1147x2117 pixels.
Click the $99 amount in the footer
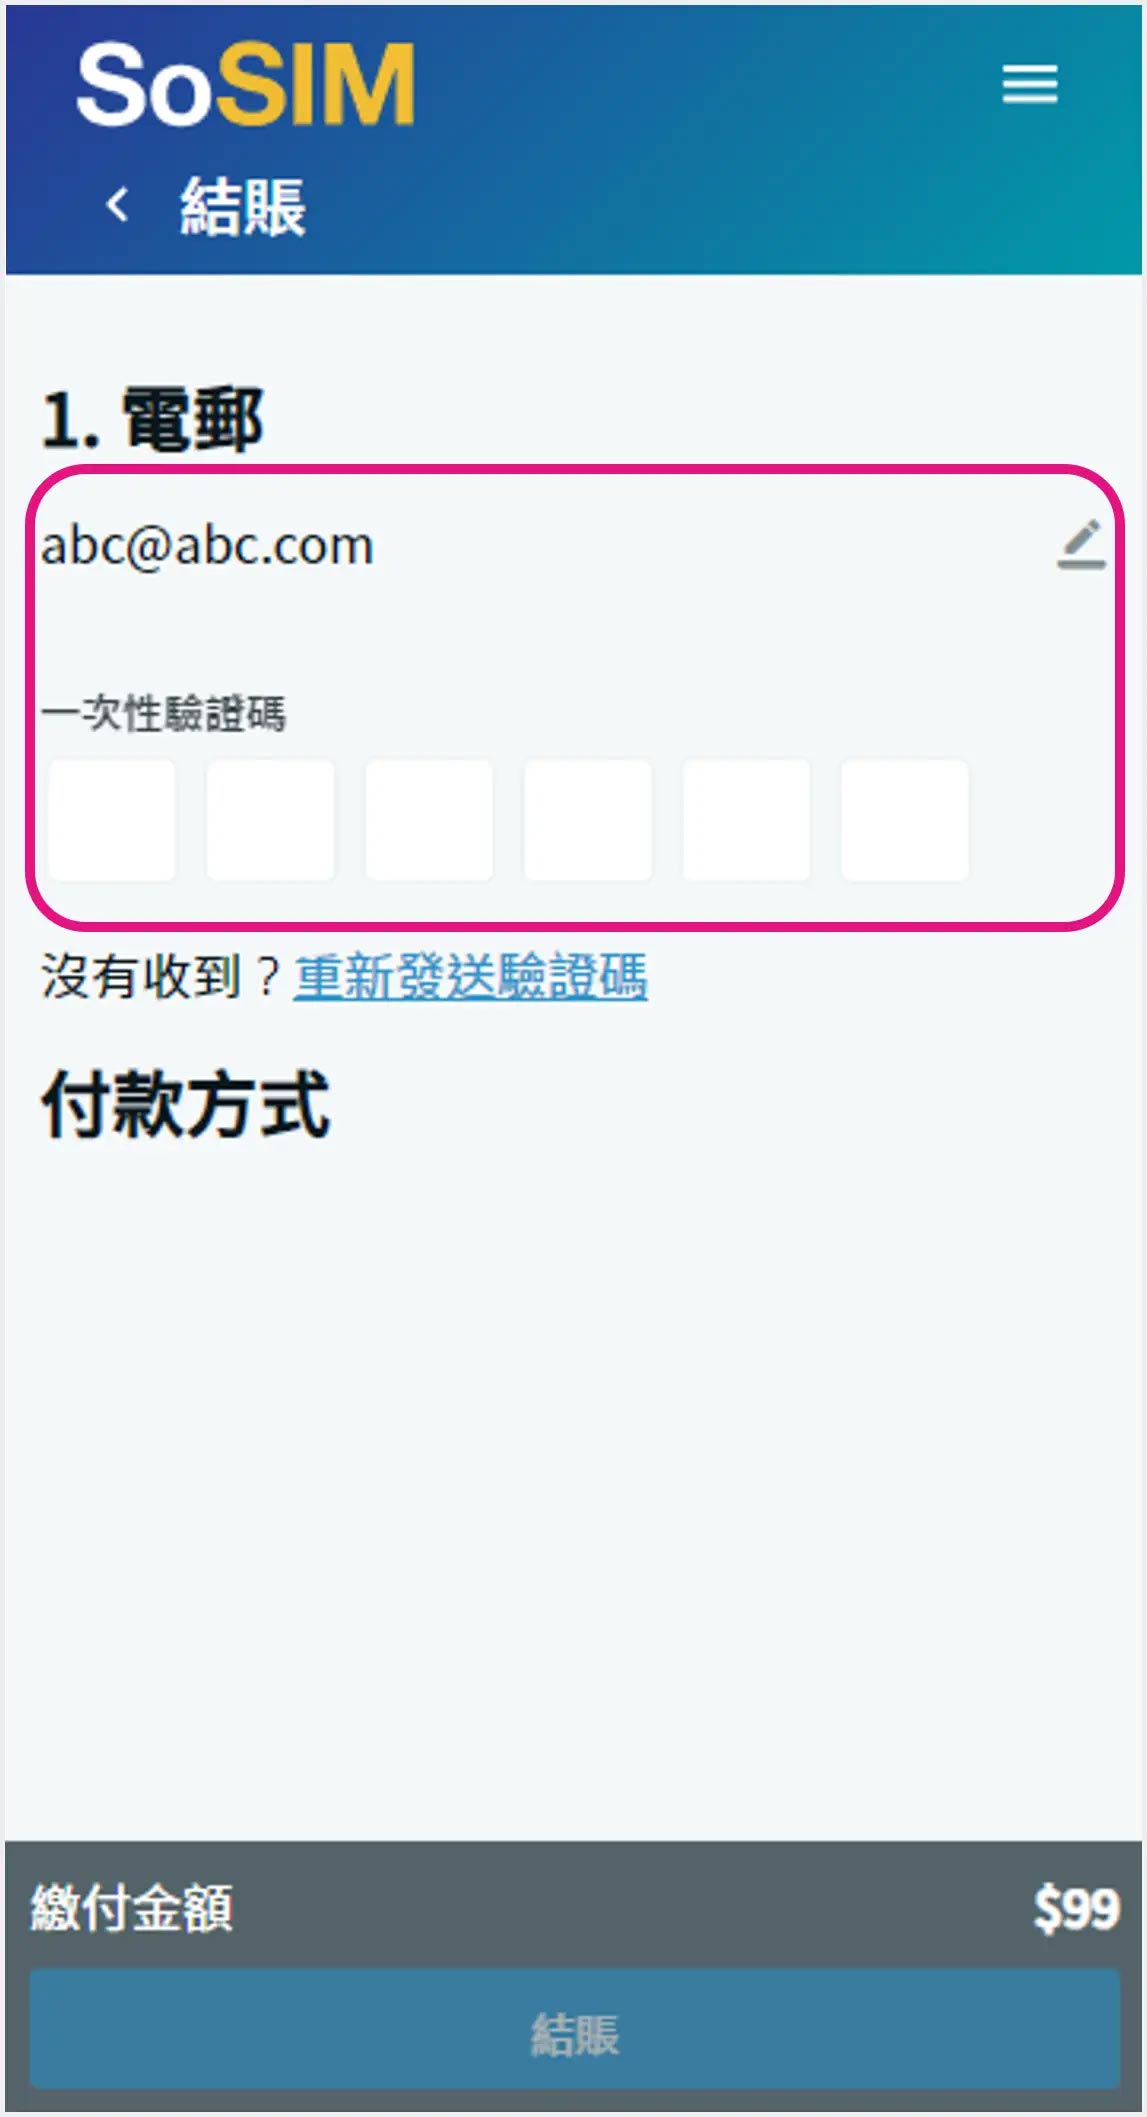pos(1076,1908)
